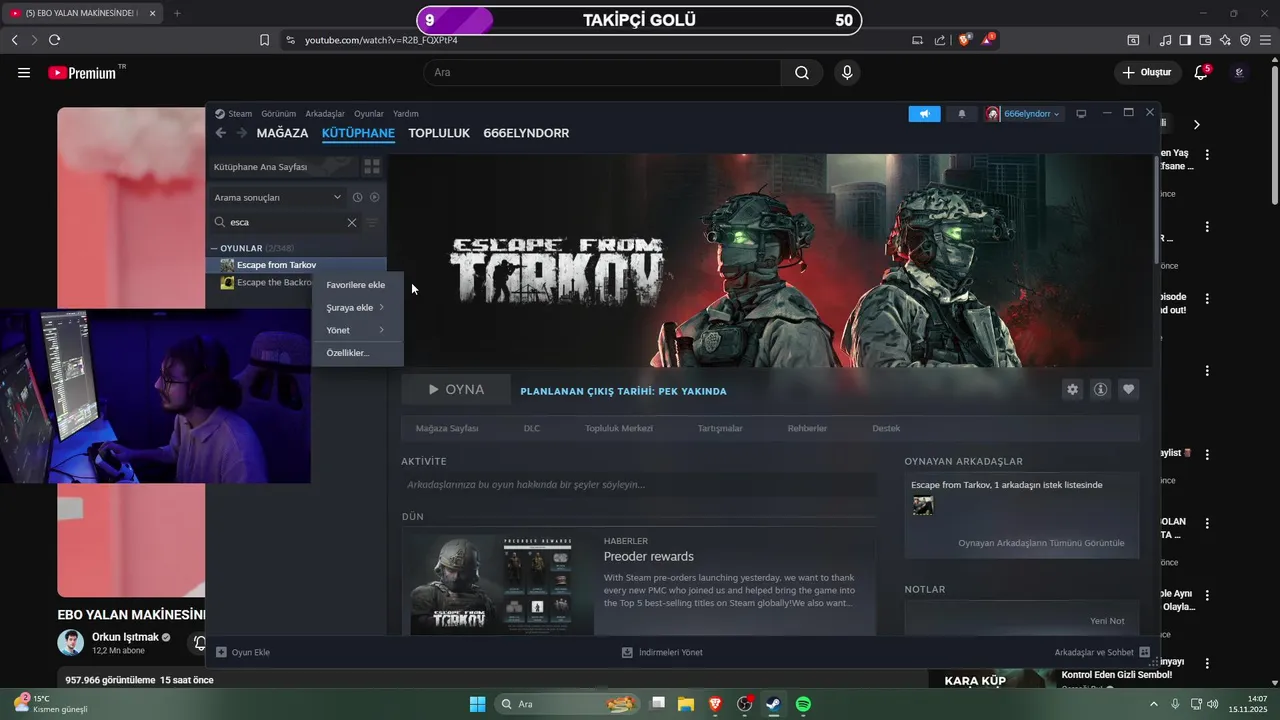Screen dimensions: 1280x720
Task: Choose 'Favorilere ekle' in context menu
Action: coord(358,285)
